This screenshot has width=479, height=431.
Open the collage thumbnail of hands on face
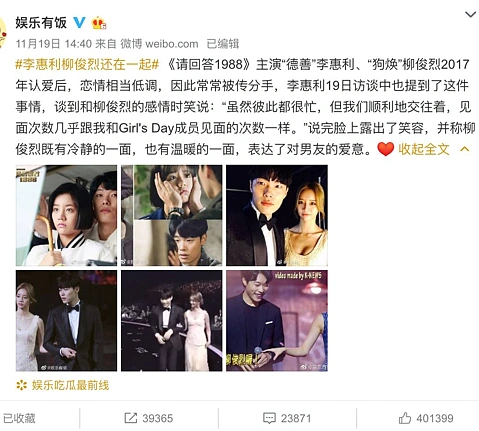(x=171, y=215)
